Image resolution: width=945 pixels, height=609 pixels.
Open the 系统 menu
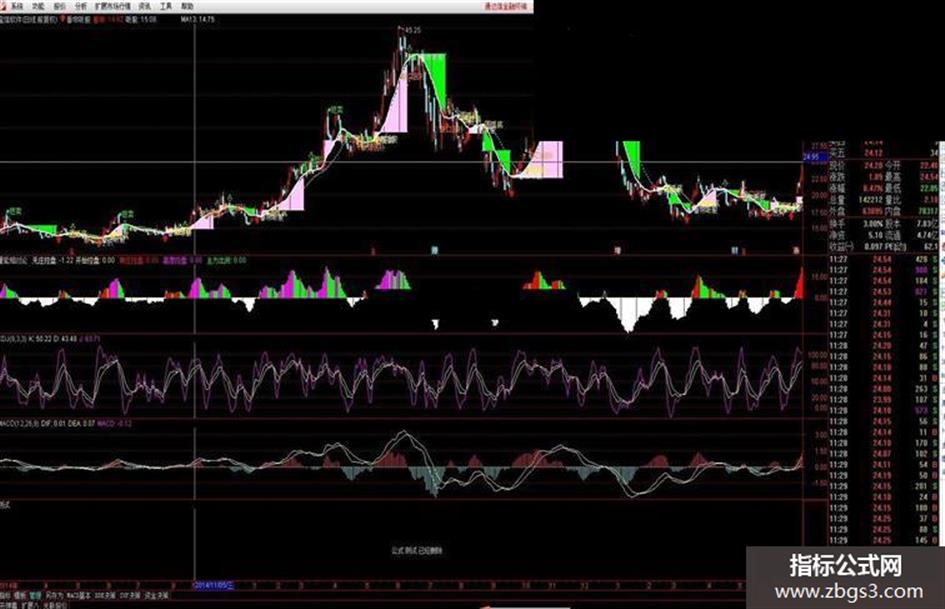tap(16, 6)
